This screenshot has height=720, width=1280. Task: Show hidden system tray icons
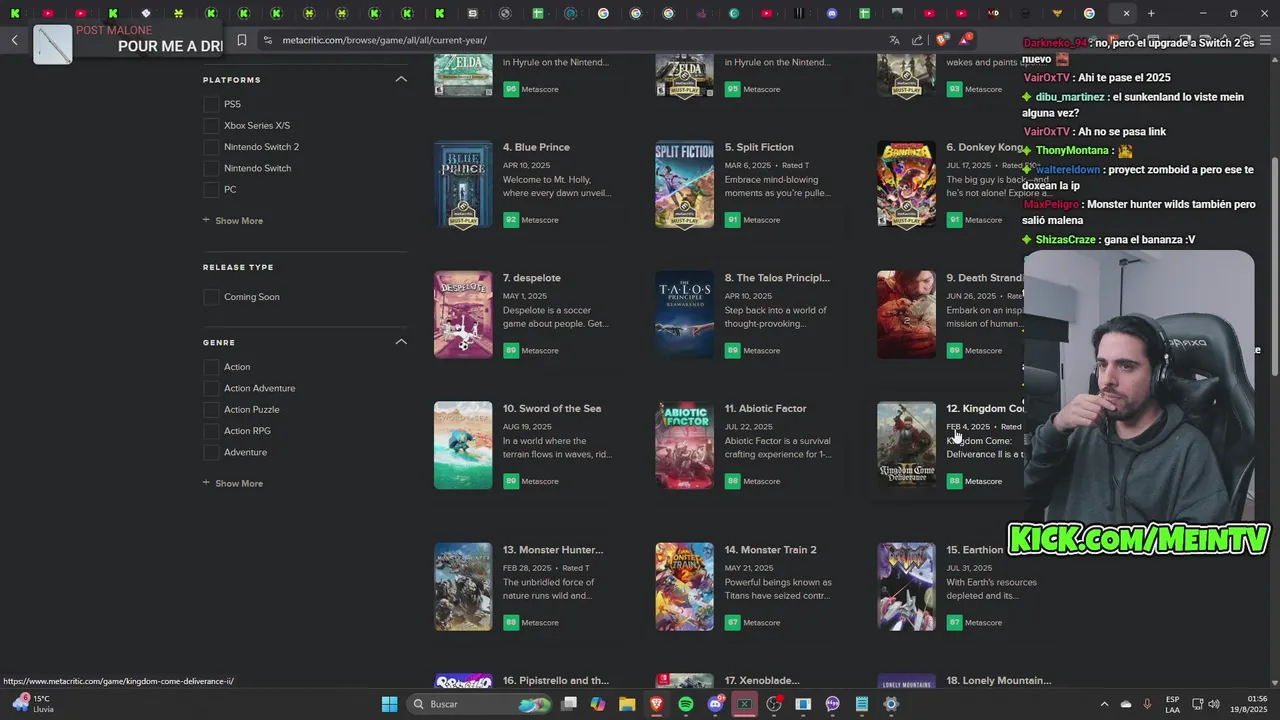(1104, 704)
